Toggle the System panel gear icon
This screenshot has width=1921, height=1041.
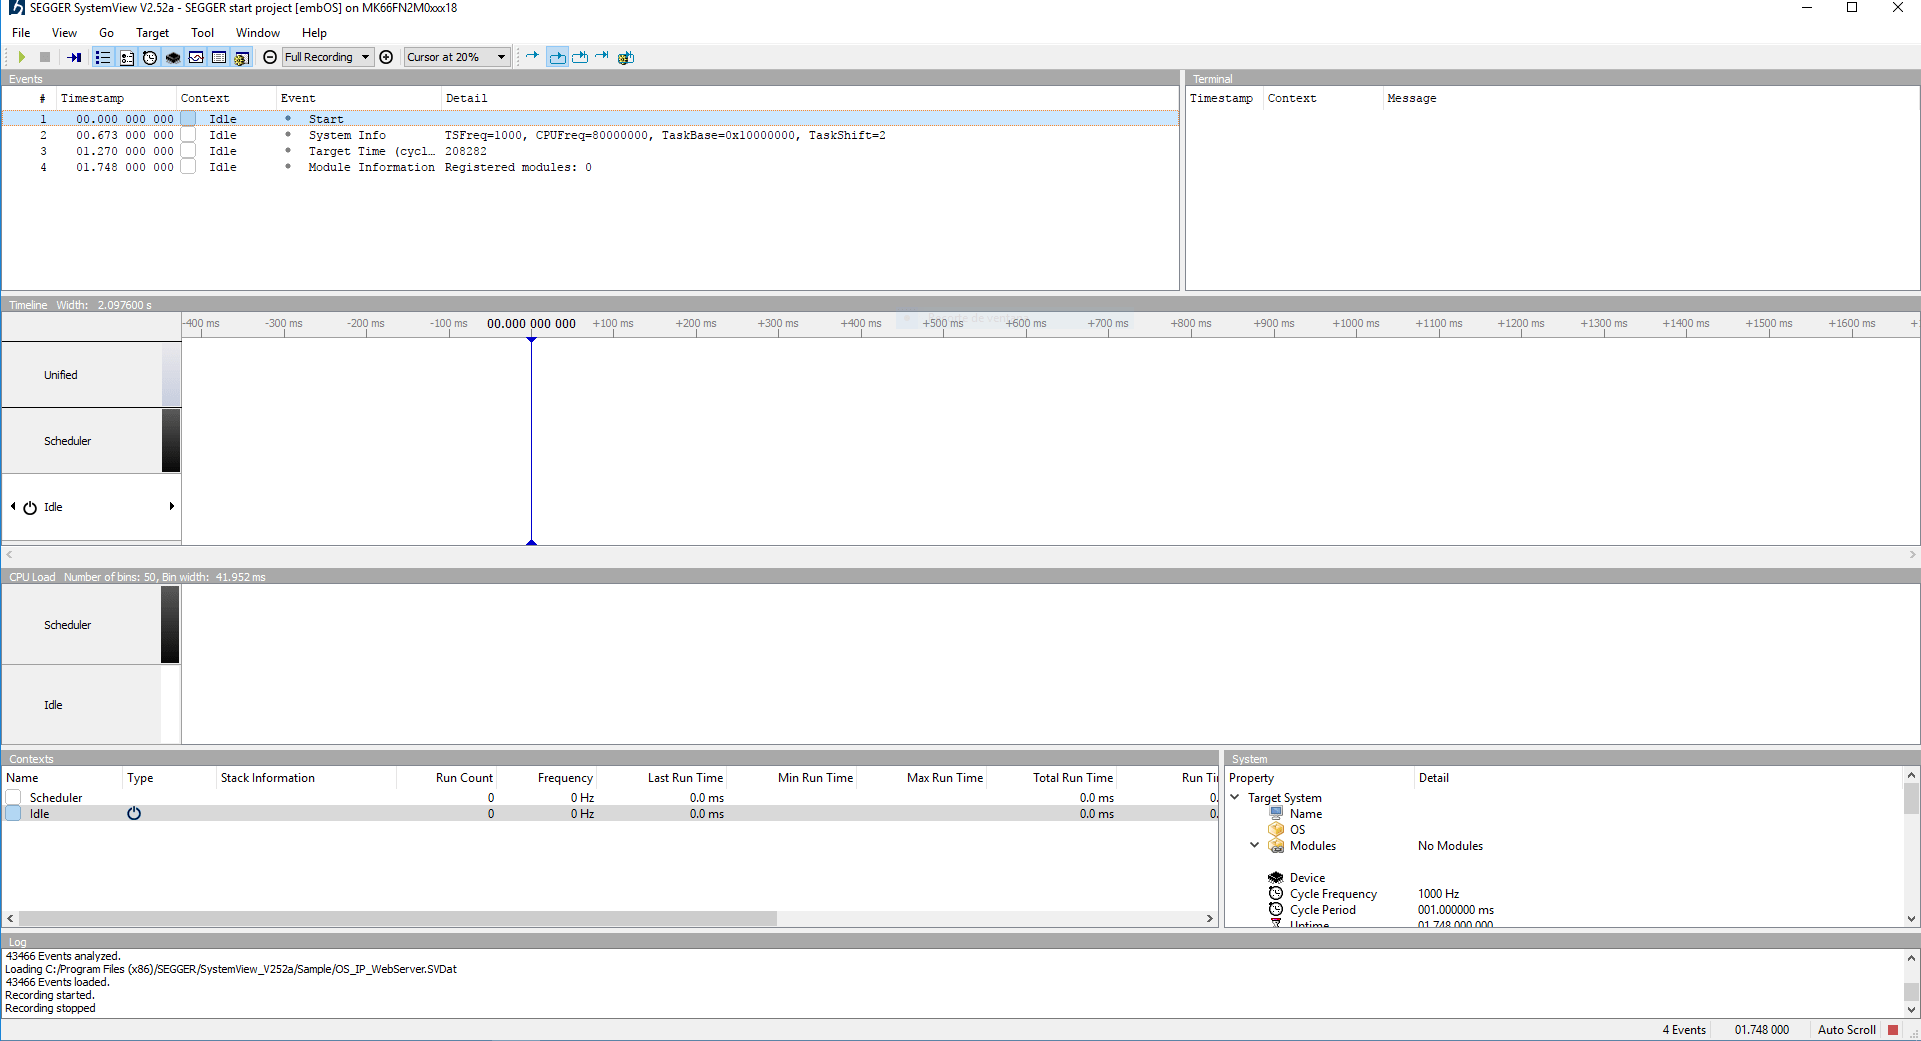pos(241,57)
